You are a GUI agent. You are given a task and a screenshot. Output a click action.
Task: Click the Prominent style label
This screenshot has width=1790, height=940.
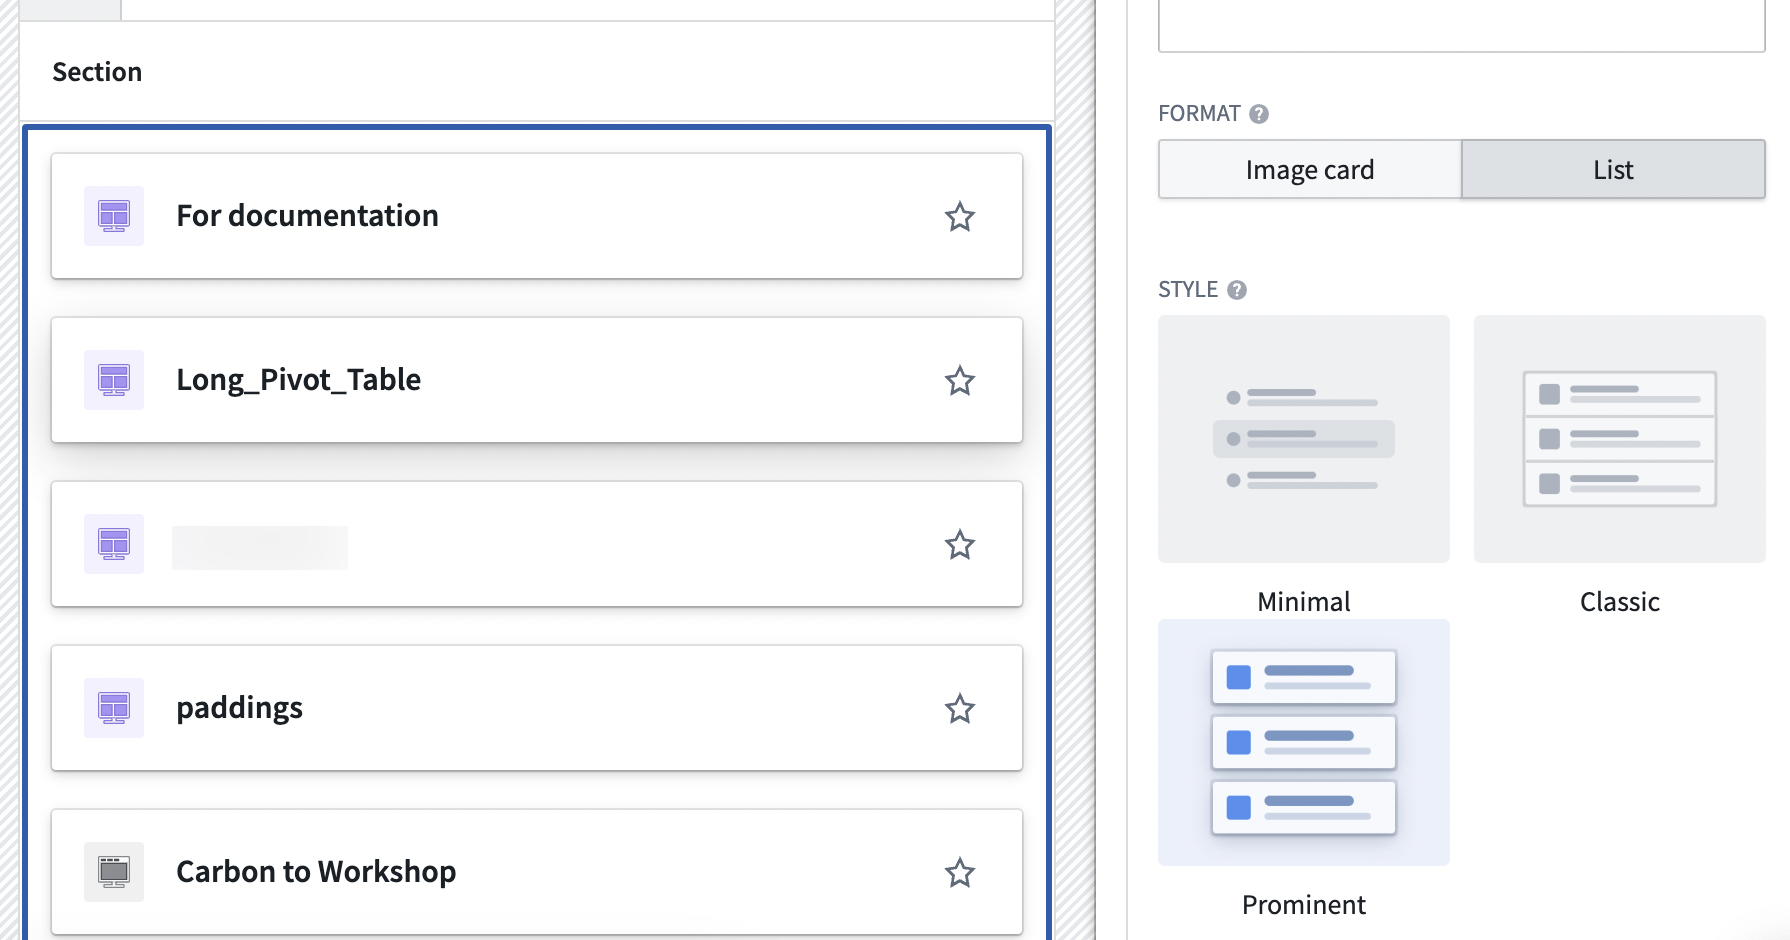click(x=1304, y=905)
